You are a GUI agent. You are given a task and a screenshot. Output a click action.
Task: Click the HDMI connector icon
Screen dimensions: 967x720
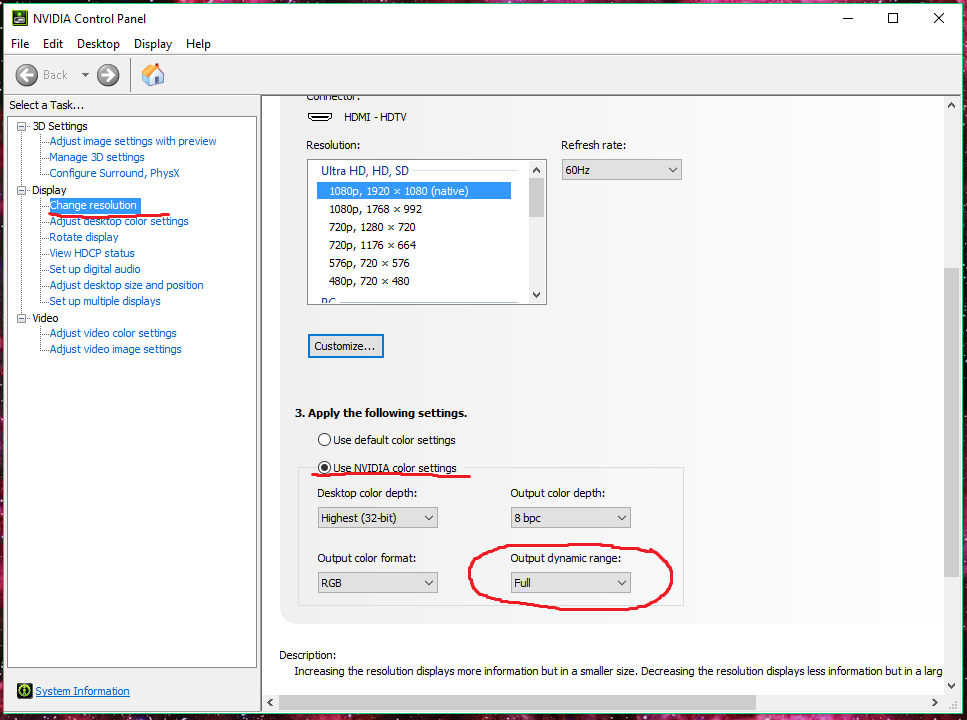(320, 117)
